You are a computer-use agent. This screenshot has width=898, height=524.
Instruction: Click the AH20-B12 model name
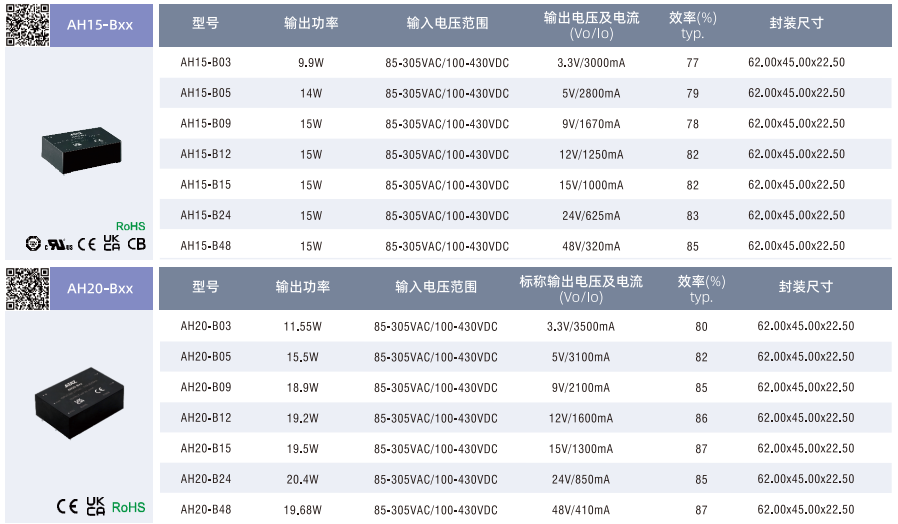205,418
